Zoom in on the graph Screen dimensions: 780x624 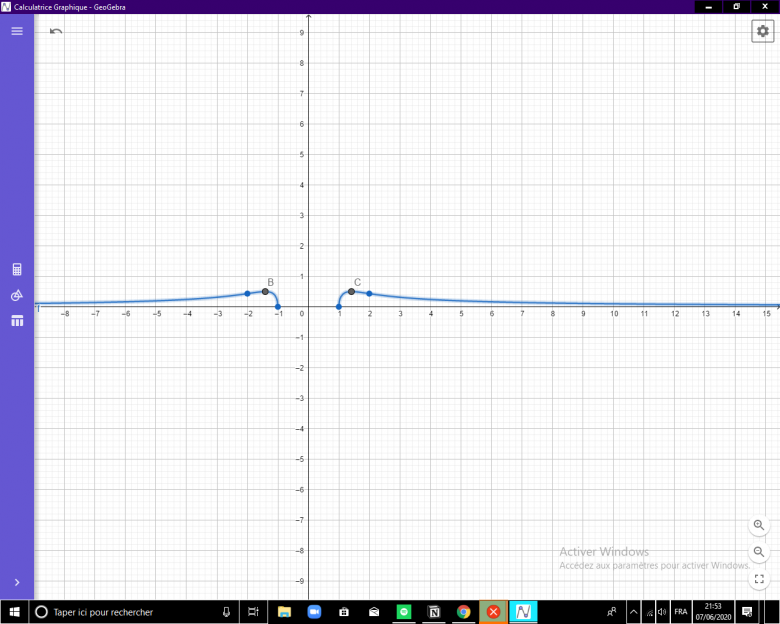[x=759, y=525]
